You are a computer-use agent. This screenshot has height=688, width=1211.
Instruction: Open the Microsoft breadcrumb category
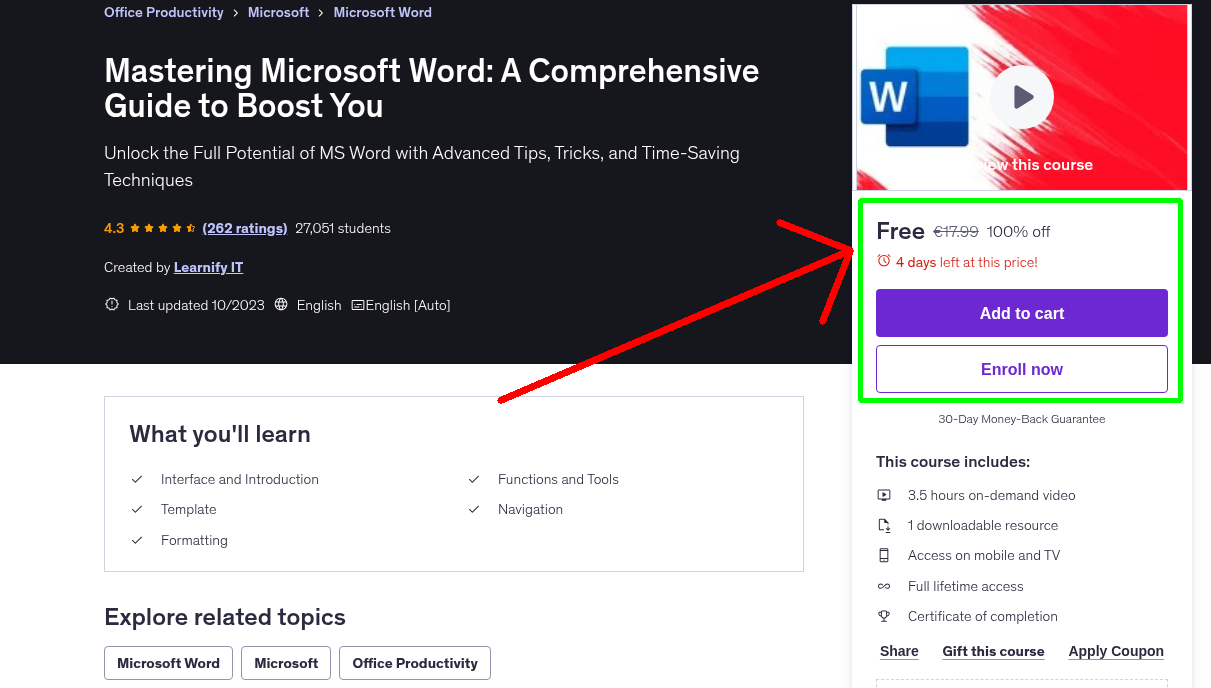click(x=278, y=12)
